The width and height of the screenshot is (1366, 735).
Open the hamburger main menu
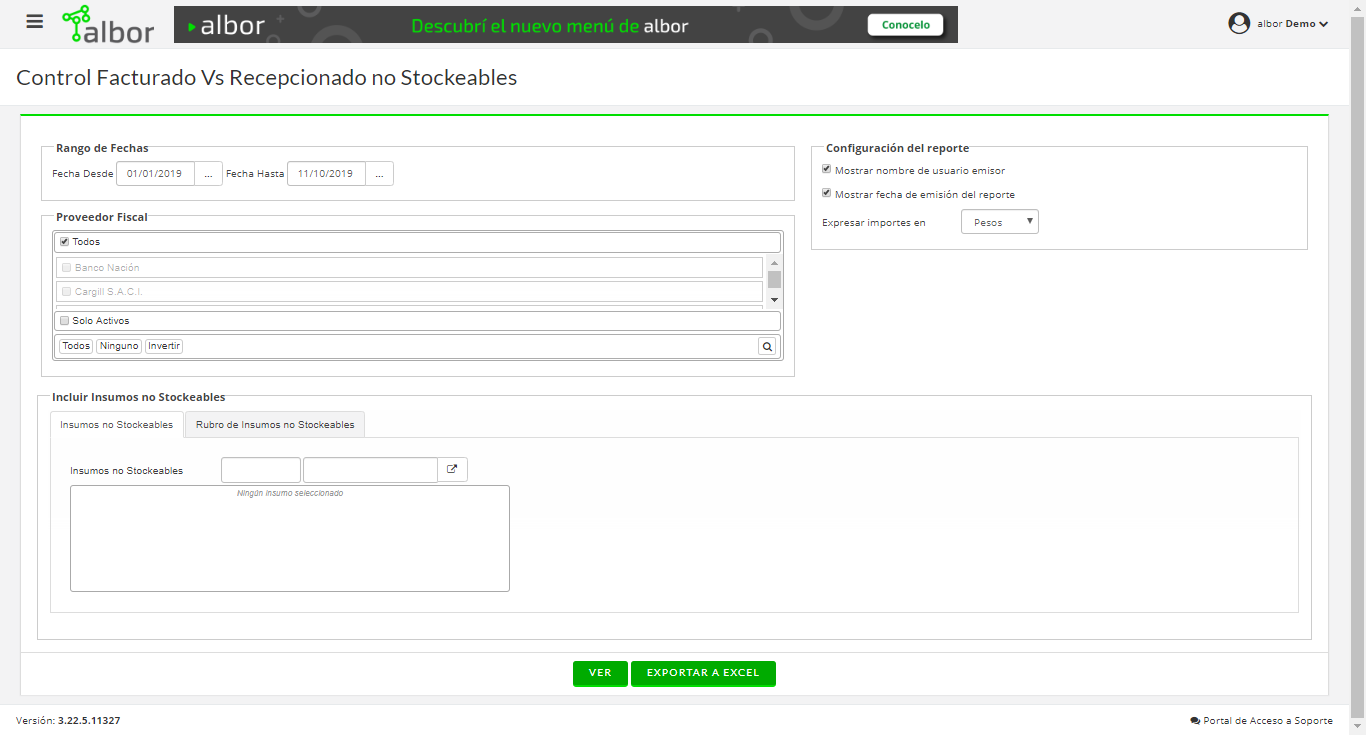pyautogui.click(x=35, y=22)
